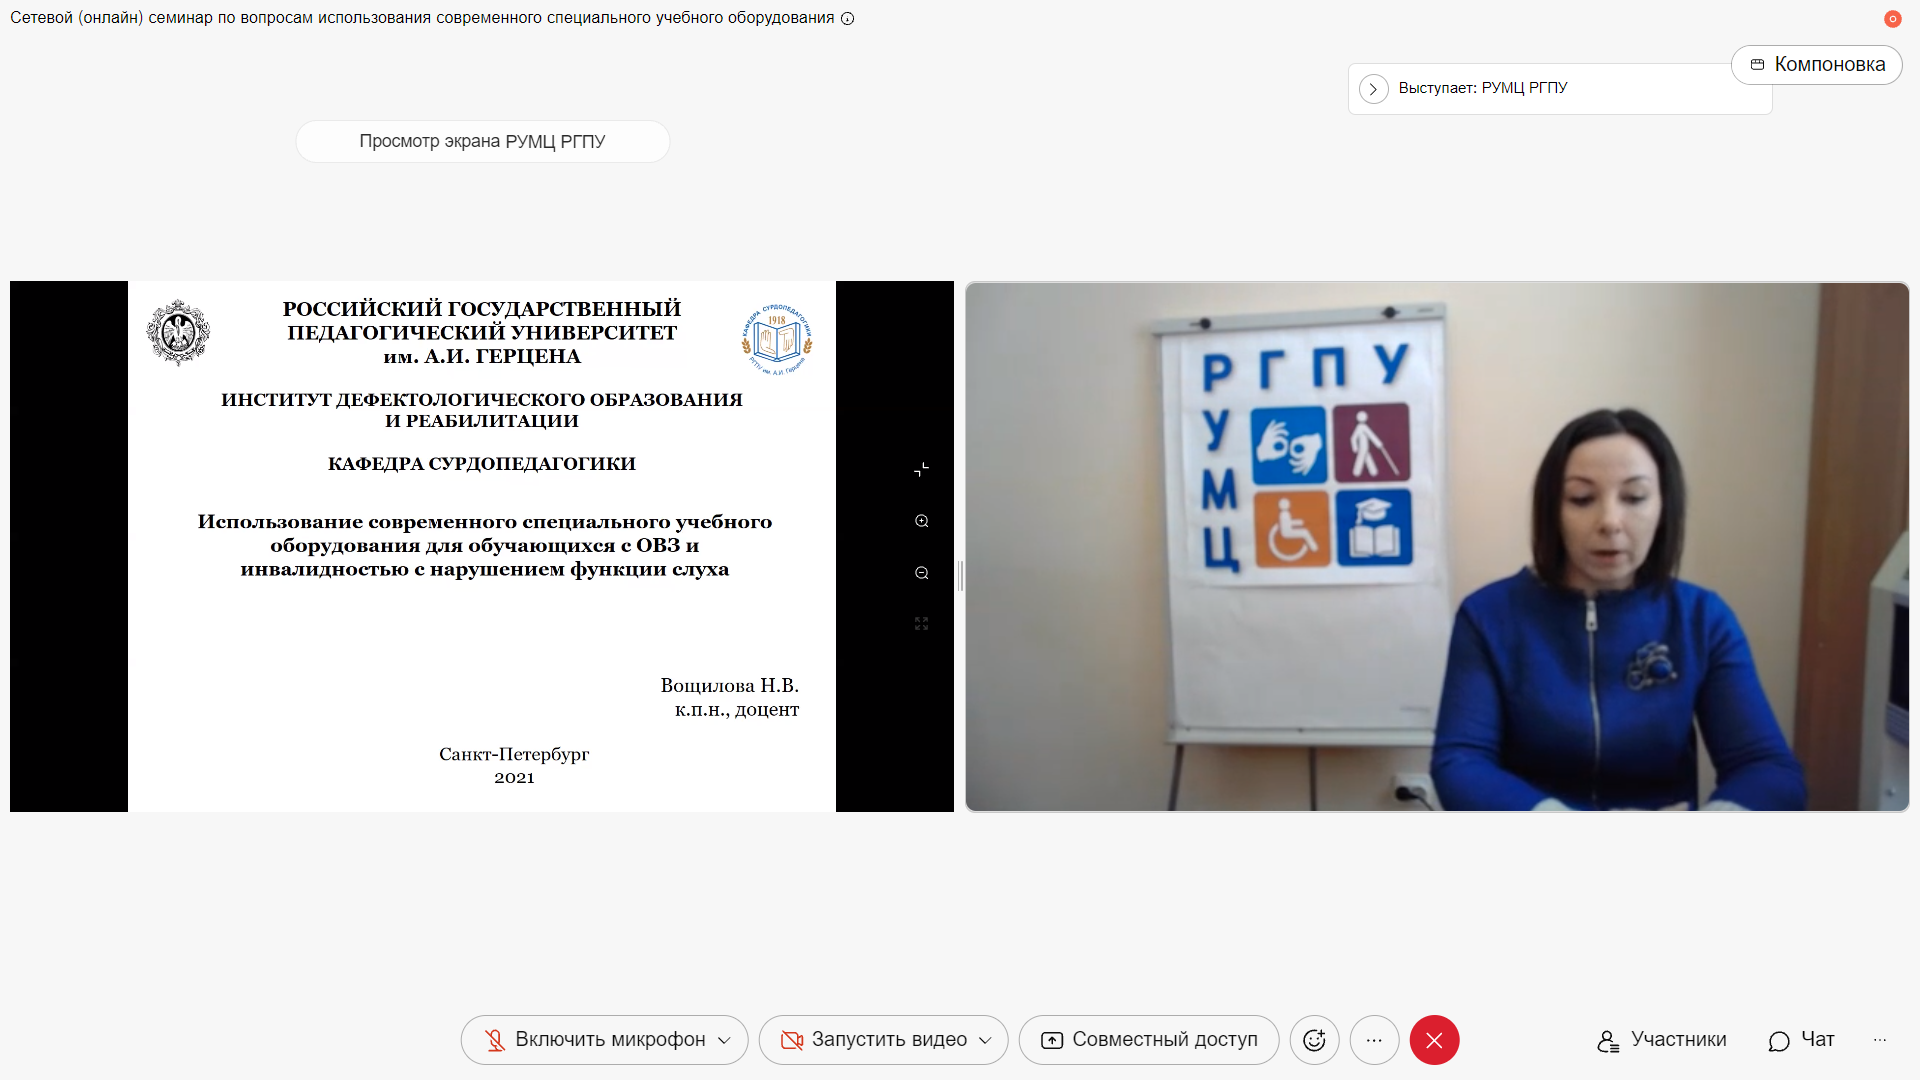Fit shared screen to window icon

(922, 624)
